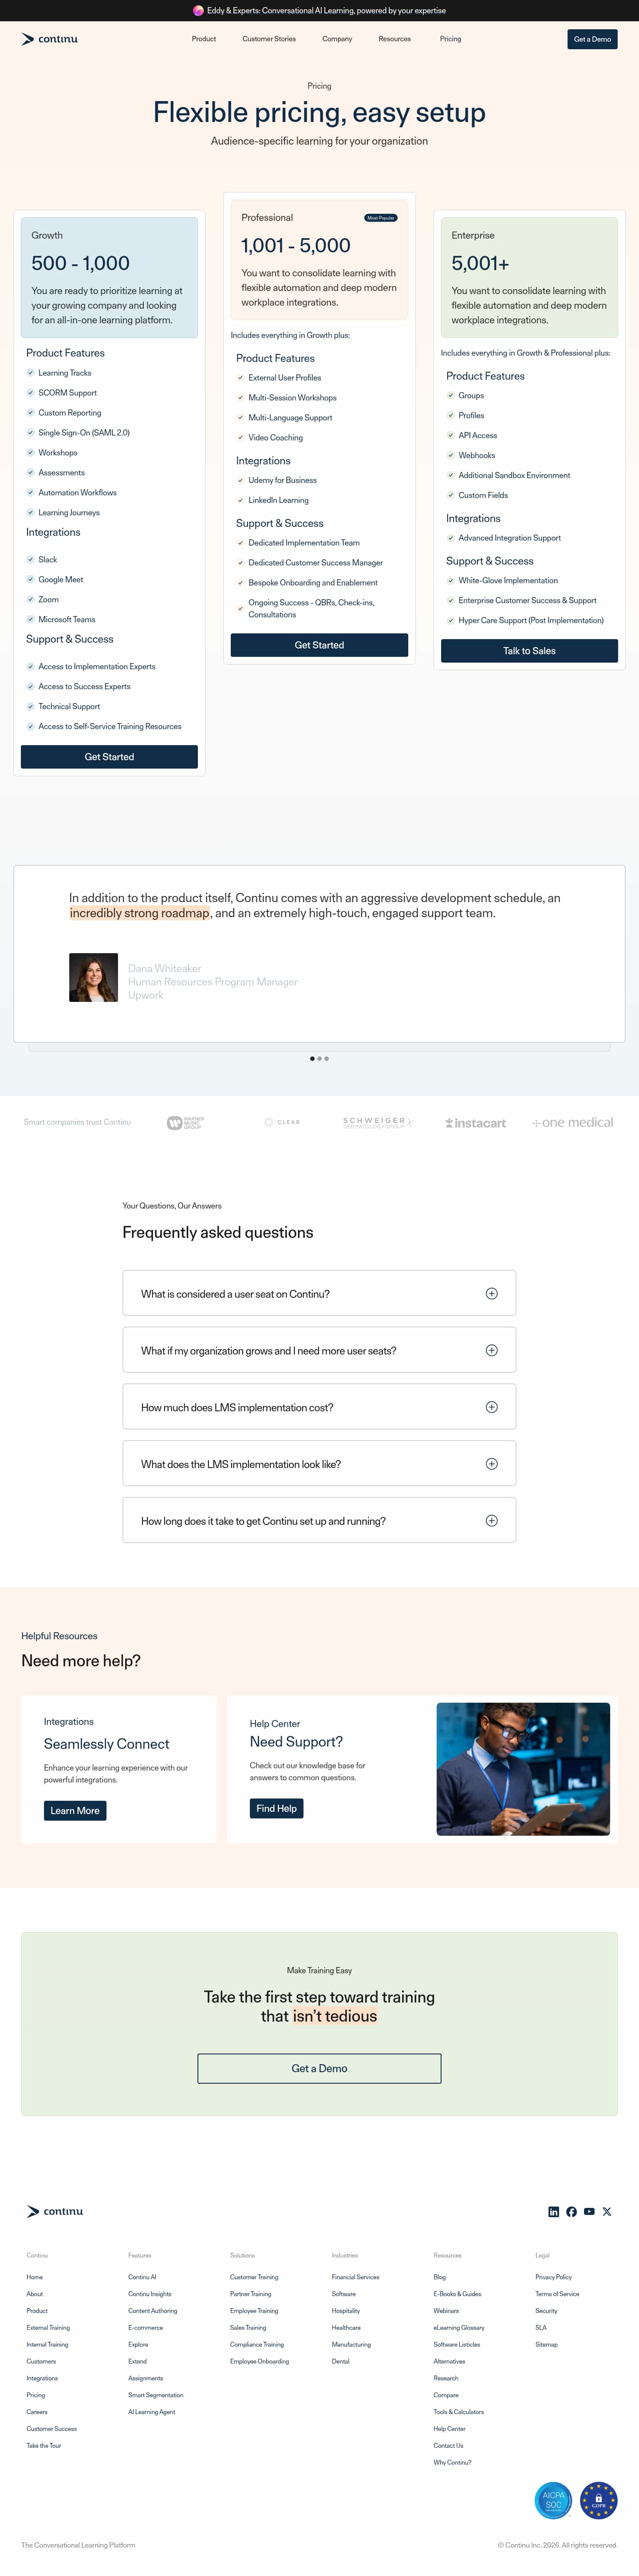This screenshot has height=2576, width=639.
Task: Click the LinkedIn icon in the footer
Action: point(554,2212)
